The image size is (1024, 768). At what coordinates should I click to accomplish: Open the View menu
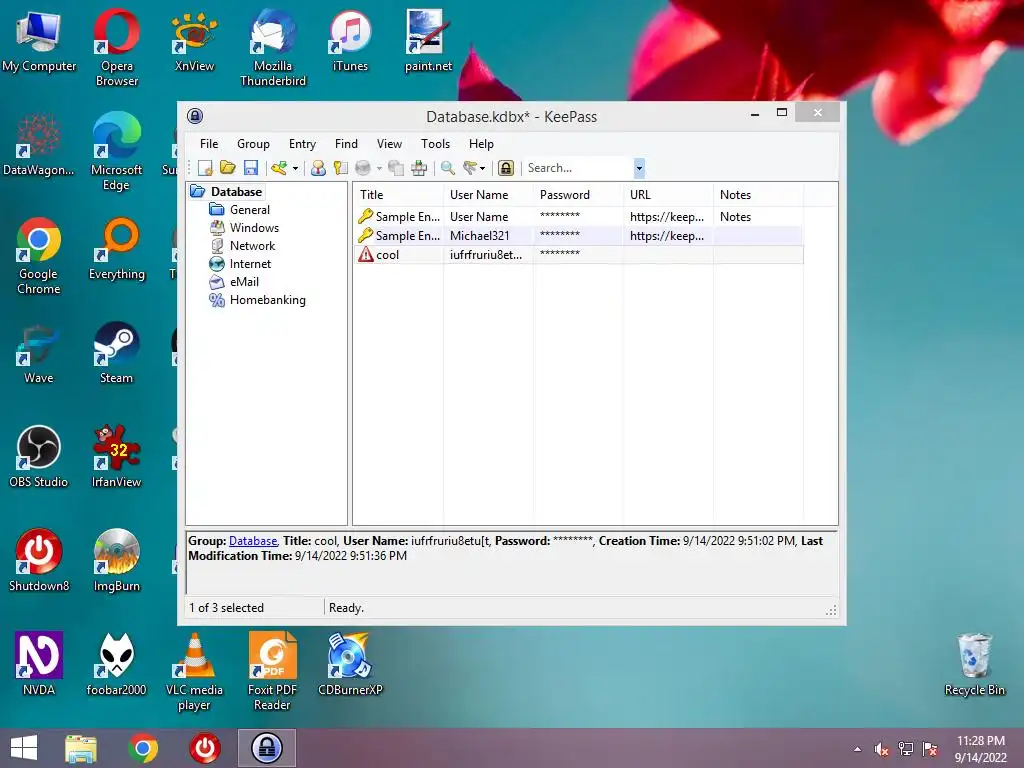(x=389, y=144)
